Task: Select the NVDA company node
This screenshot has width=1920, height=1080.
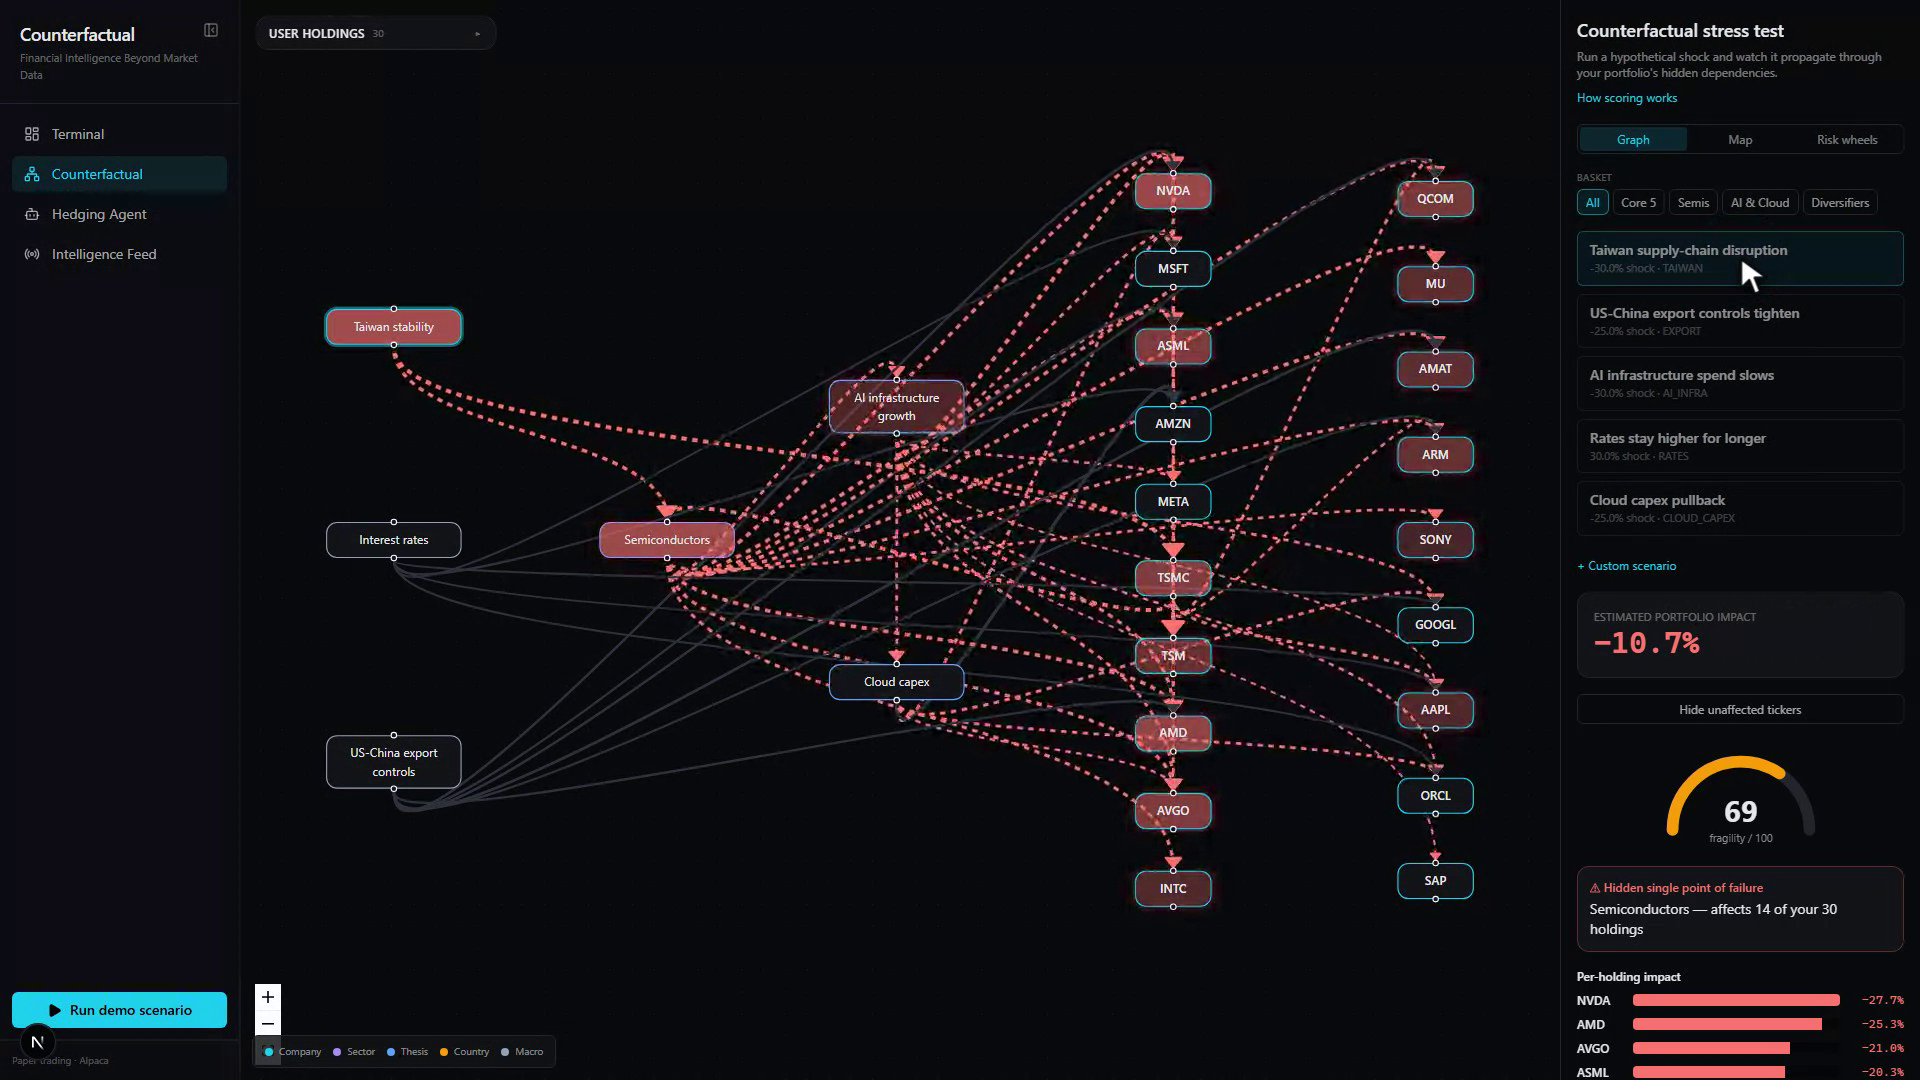Action: pos(1173,191)
